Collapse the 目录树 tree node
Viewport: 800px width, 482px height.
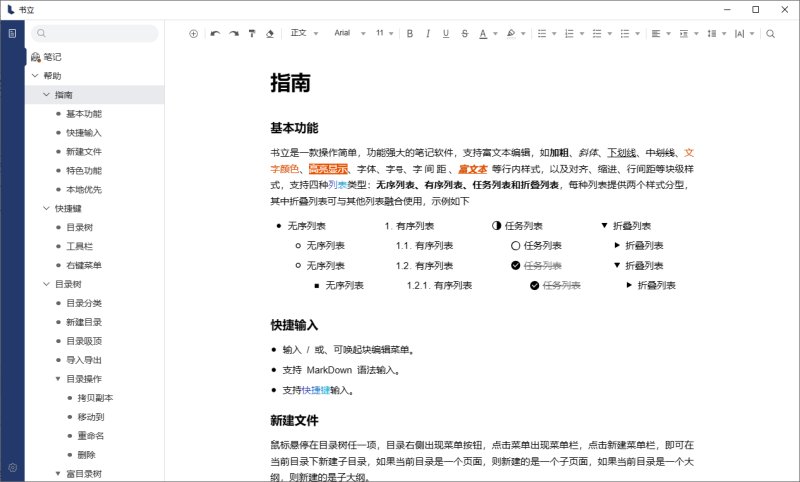[46, 284]
